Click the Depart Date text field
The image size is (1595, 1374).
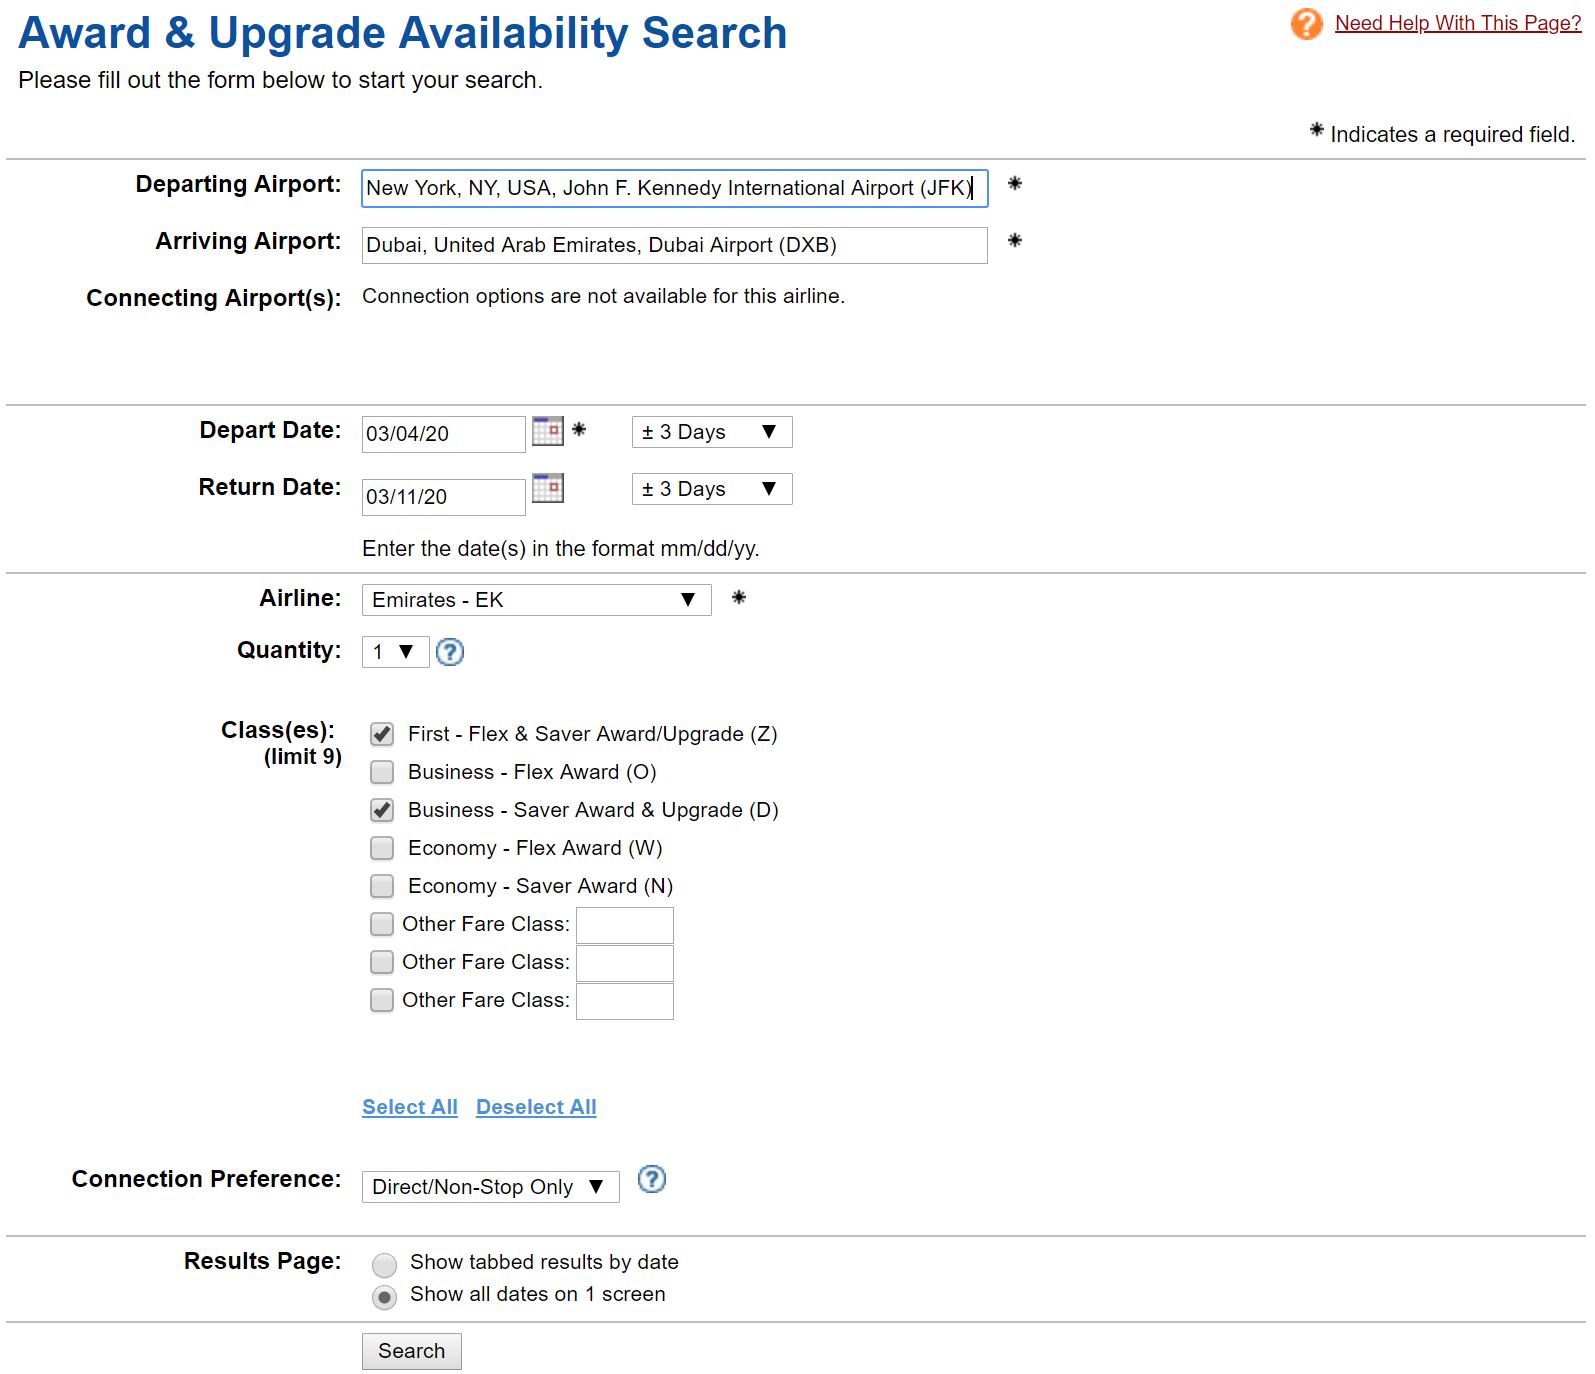444,434
